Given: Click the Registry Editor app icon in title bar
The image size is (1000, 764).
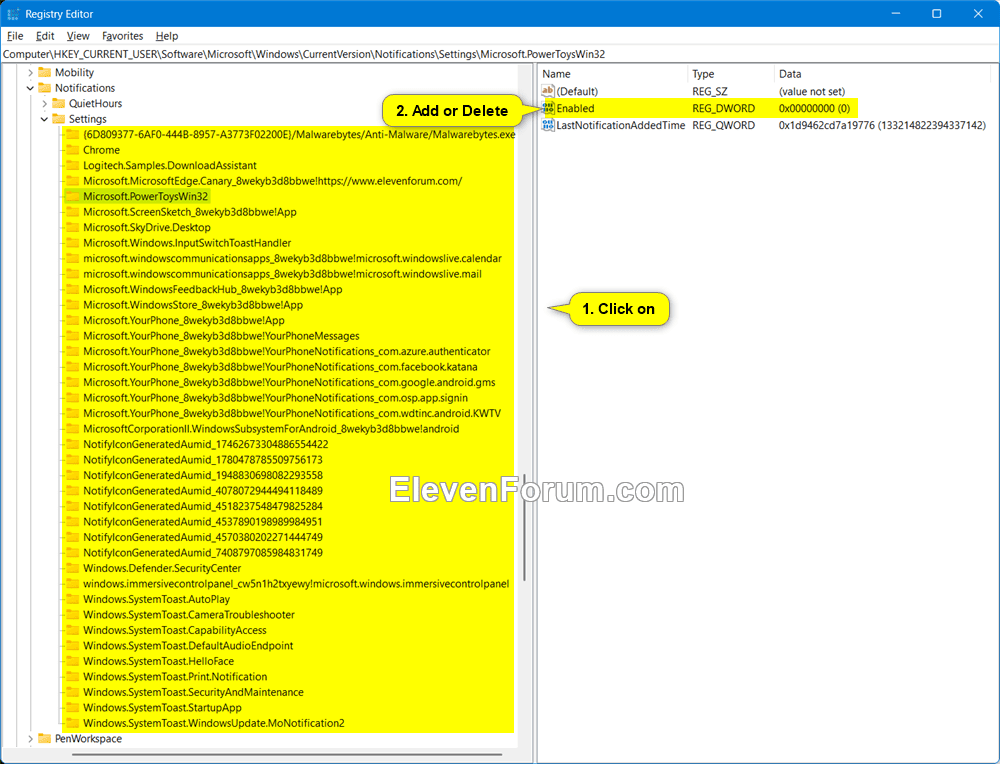Looking at the screenshot, I should tap(13, 14).
